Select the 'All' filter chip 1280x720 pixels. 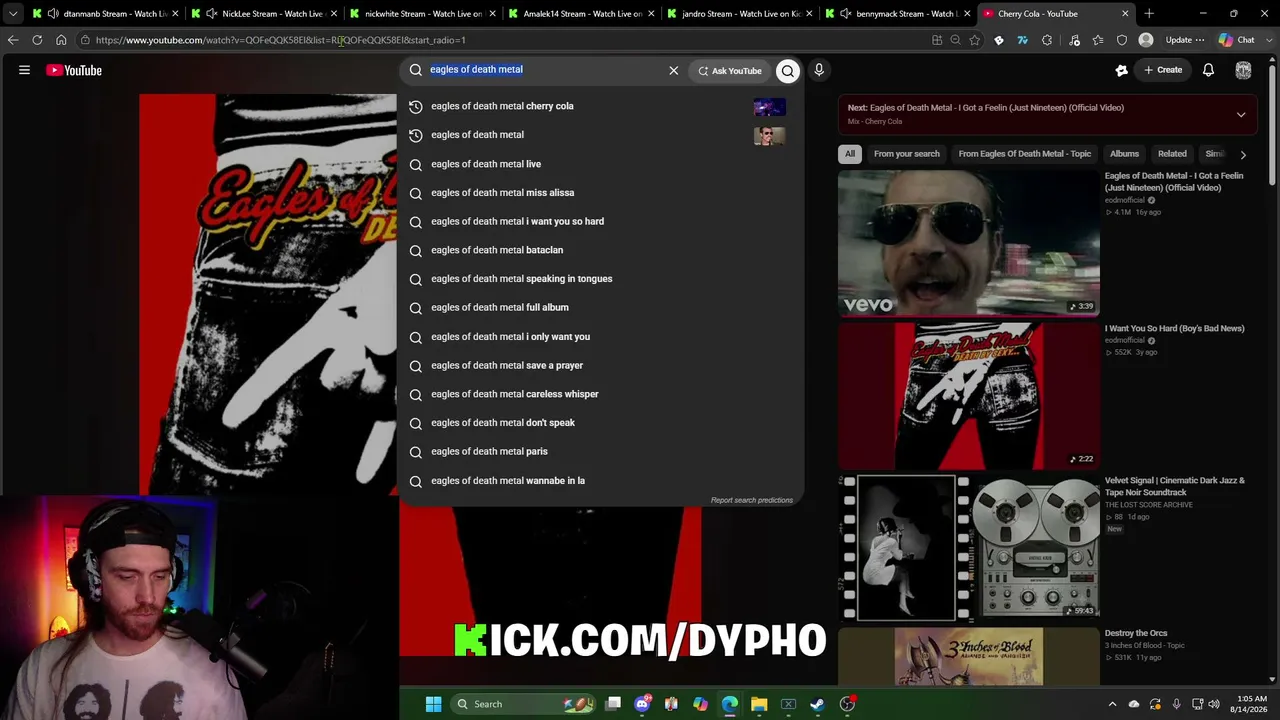[x=850, y=154]
